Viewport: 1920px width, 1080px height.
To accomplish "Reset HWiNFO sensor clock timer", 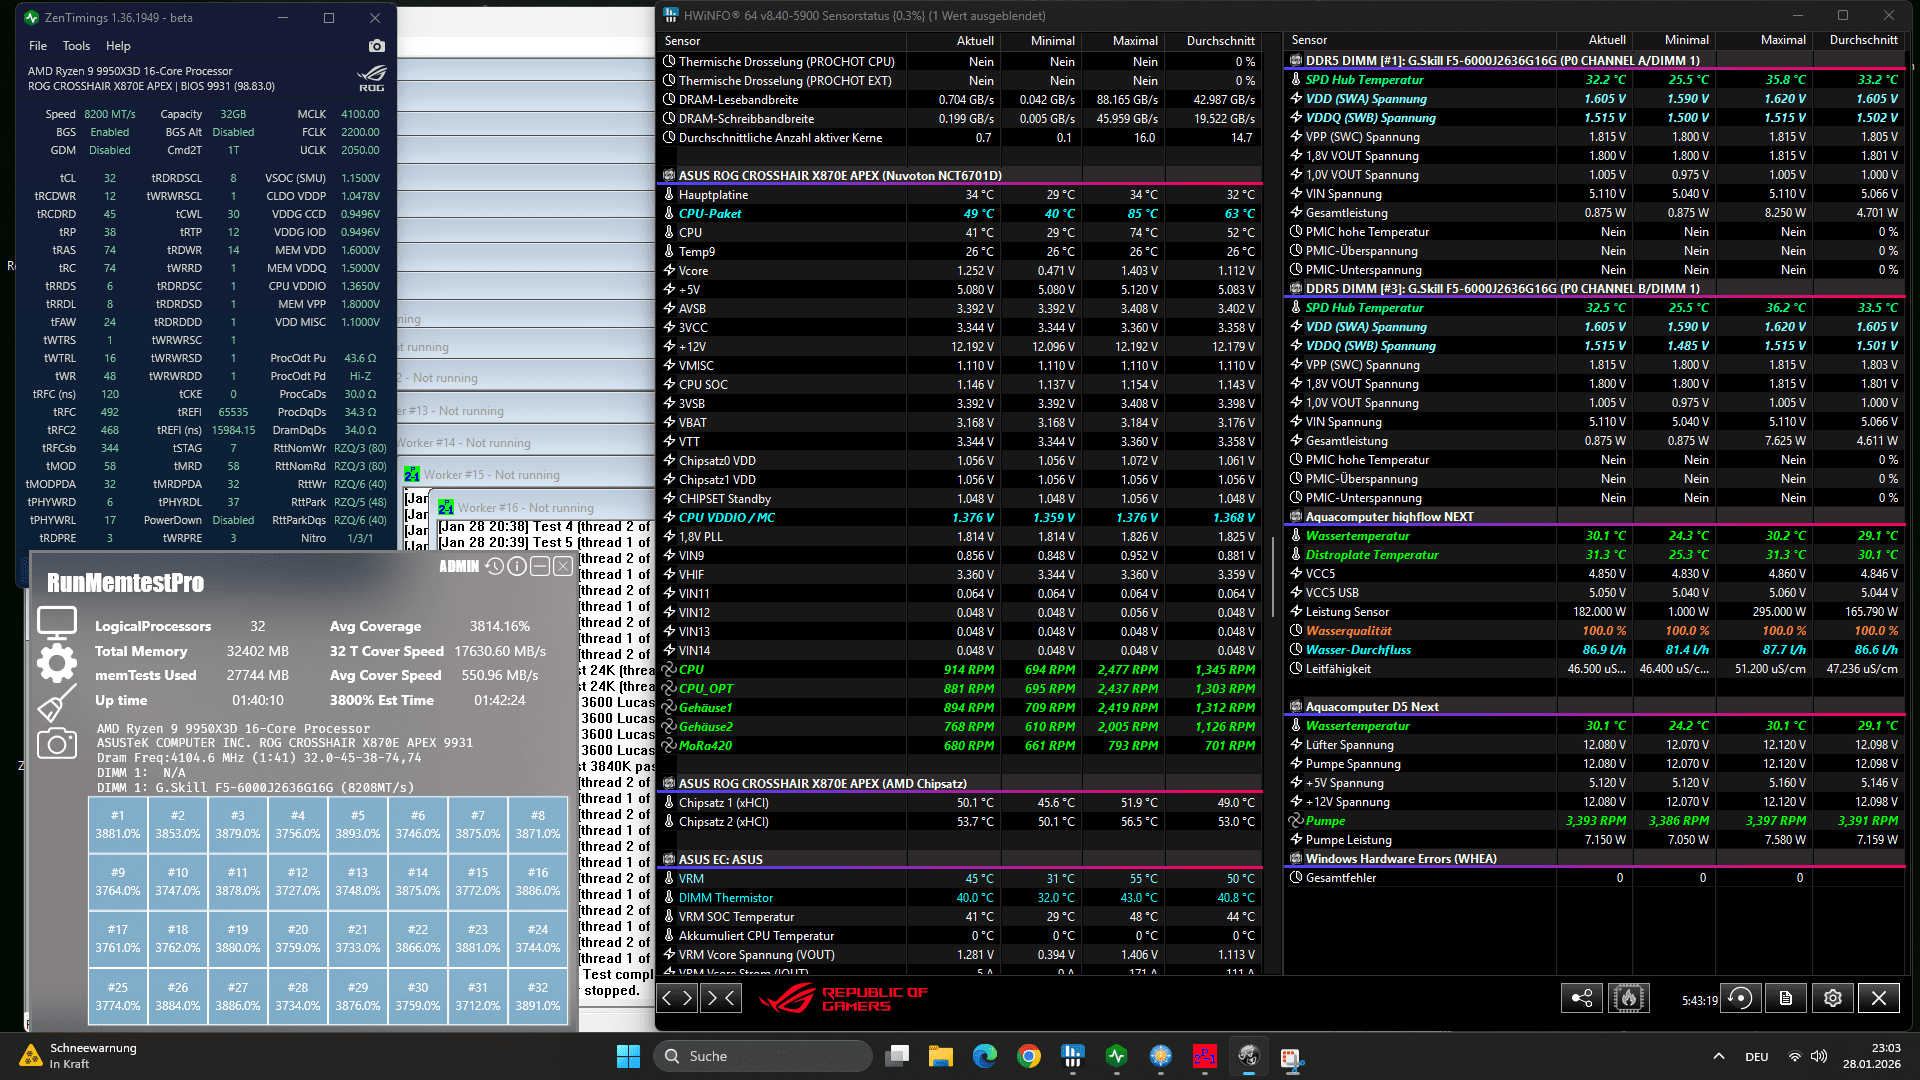I will [x=1740, y=998].
